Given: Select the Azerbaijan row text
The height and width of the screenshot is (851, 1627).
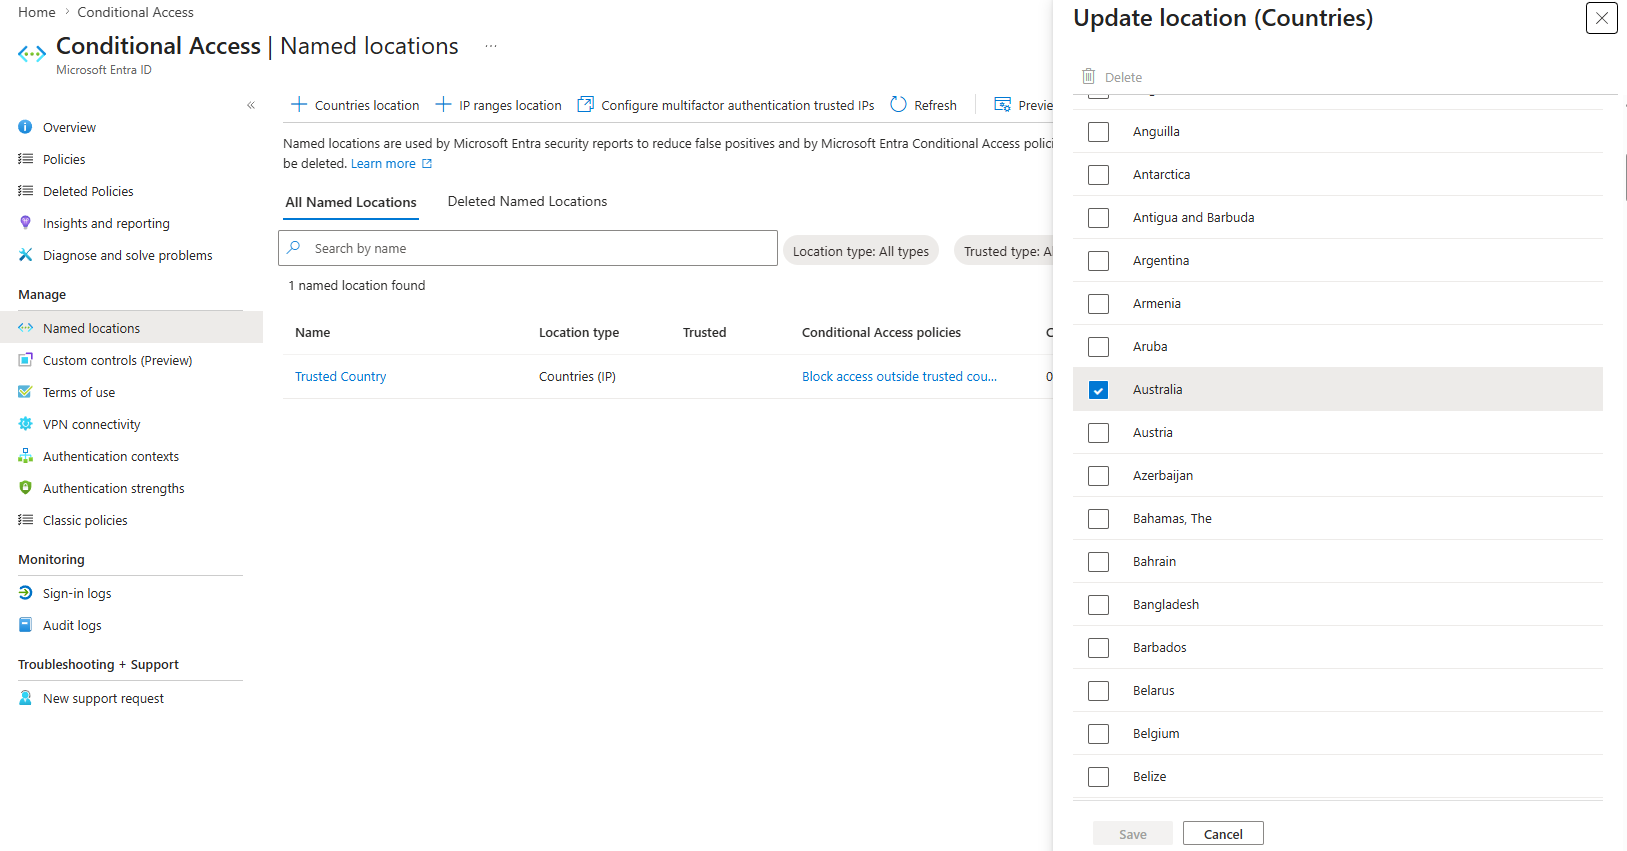Looking at the screenshot, I should coord(1163,475).
